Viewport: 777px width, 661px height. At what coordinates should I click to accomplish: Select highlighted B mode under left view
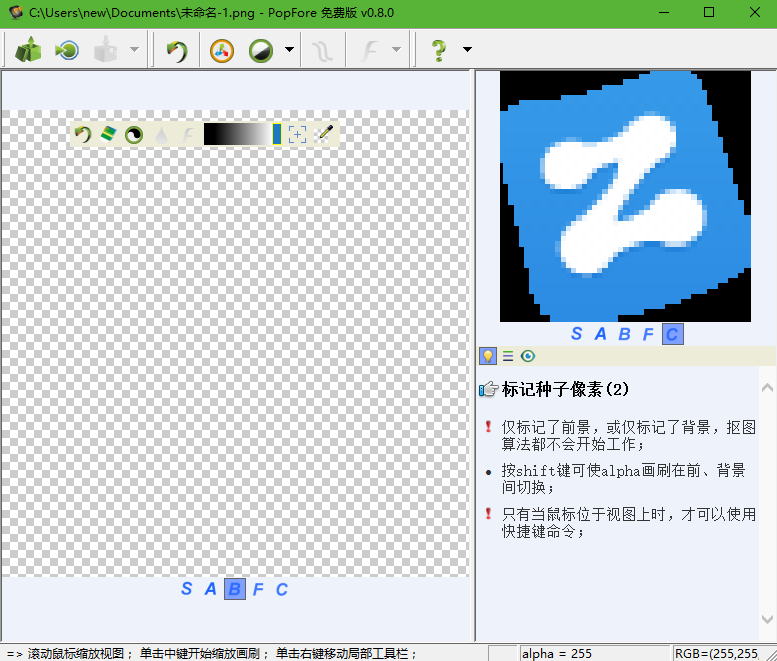coord(235,589)
